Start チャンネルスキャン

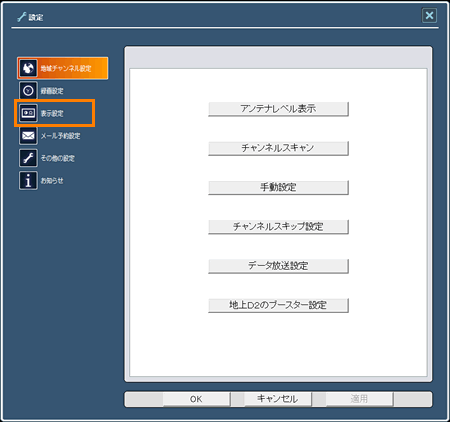[x=278, y=148]
